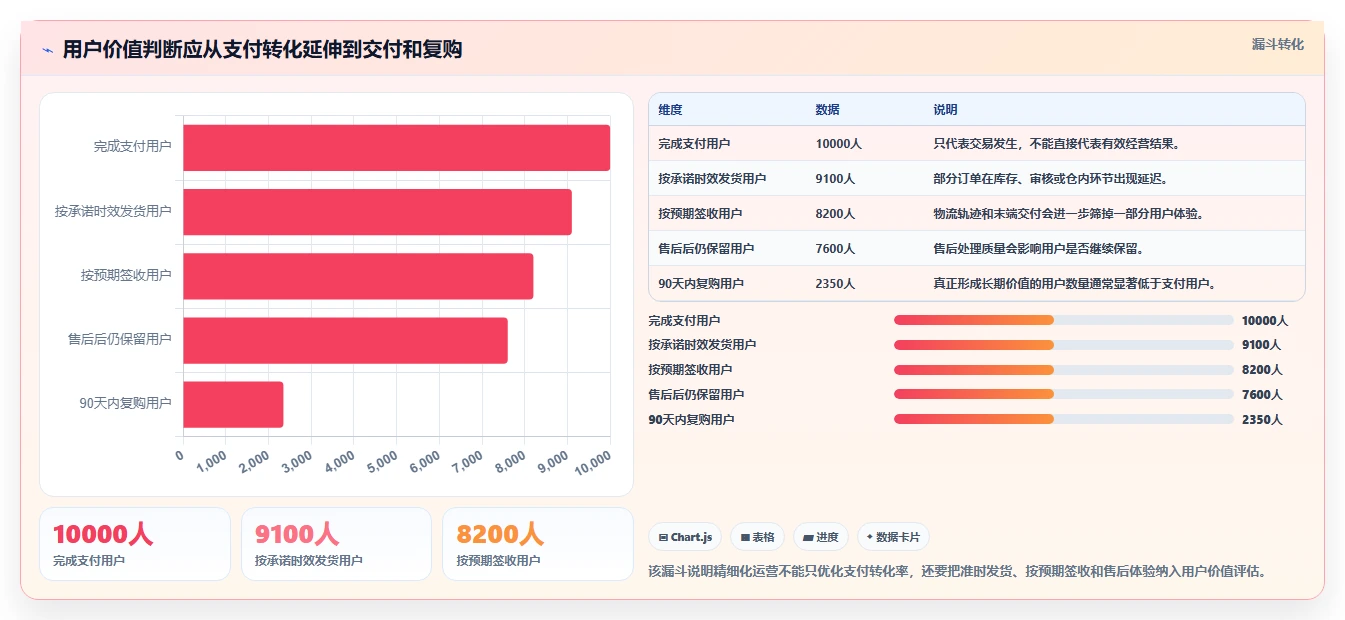The height and width of the screenshot is (620, 1345).
Task: Click the 90天内复购用户 bar in the chart
Action: coord(233,404)
